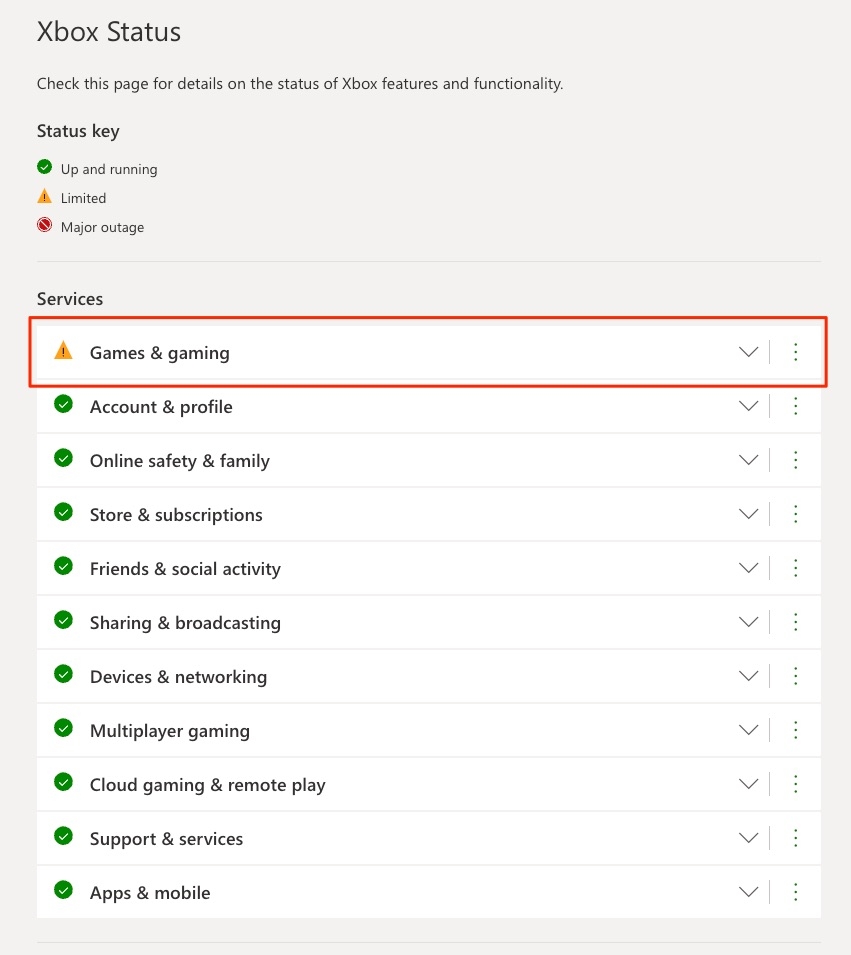Expand the Store & subscriptions chevron
The width and height of the screenshot is (851, 955).
(748, 514)
